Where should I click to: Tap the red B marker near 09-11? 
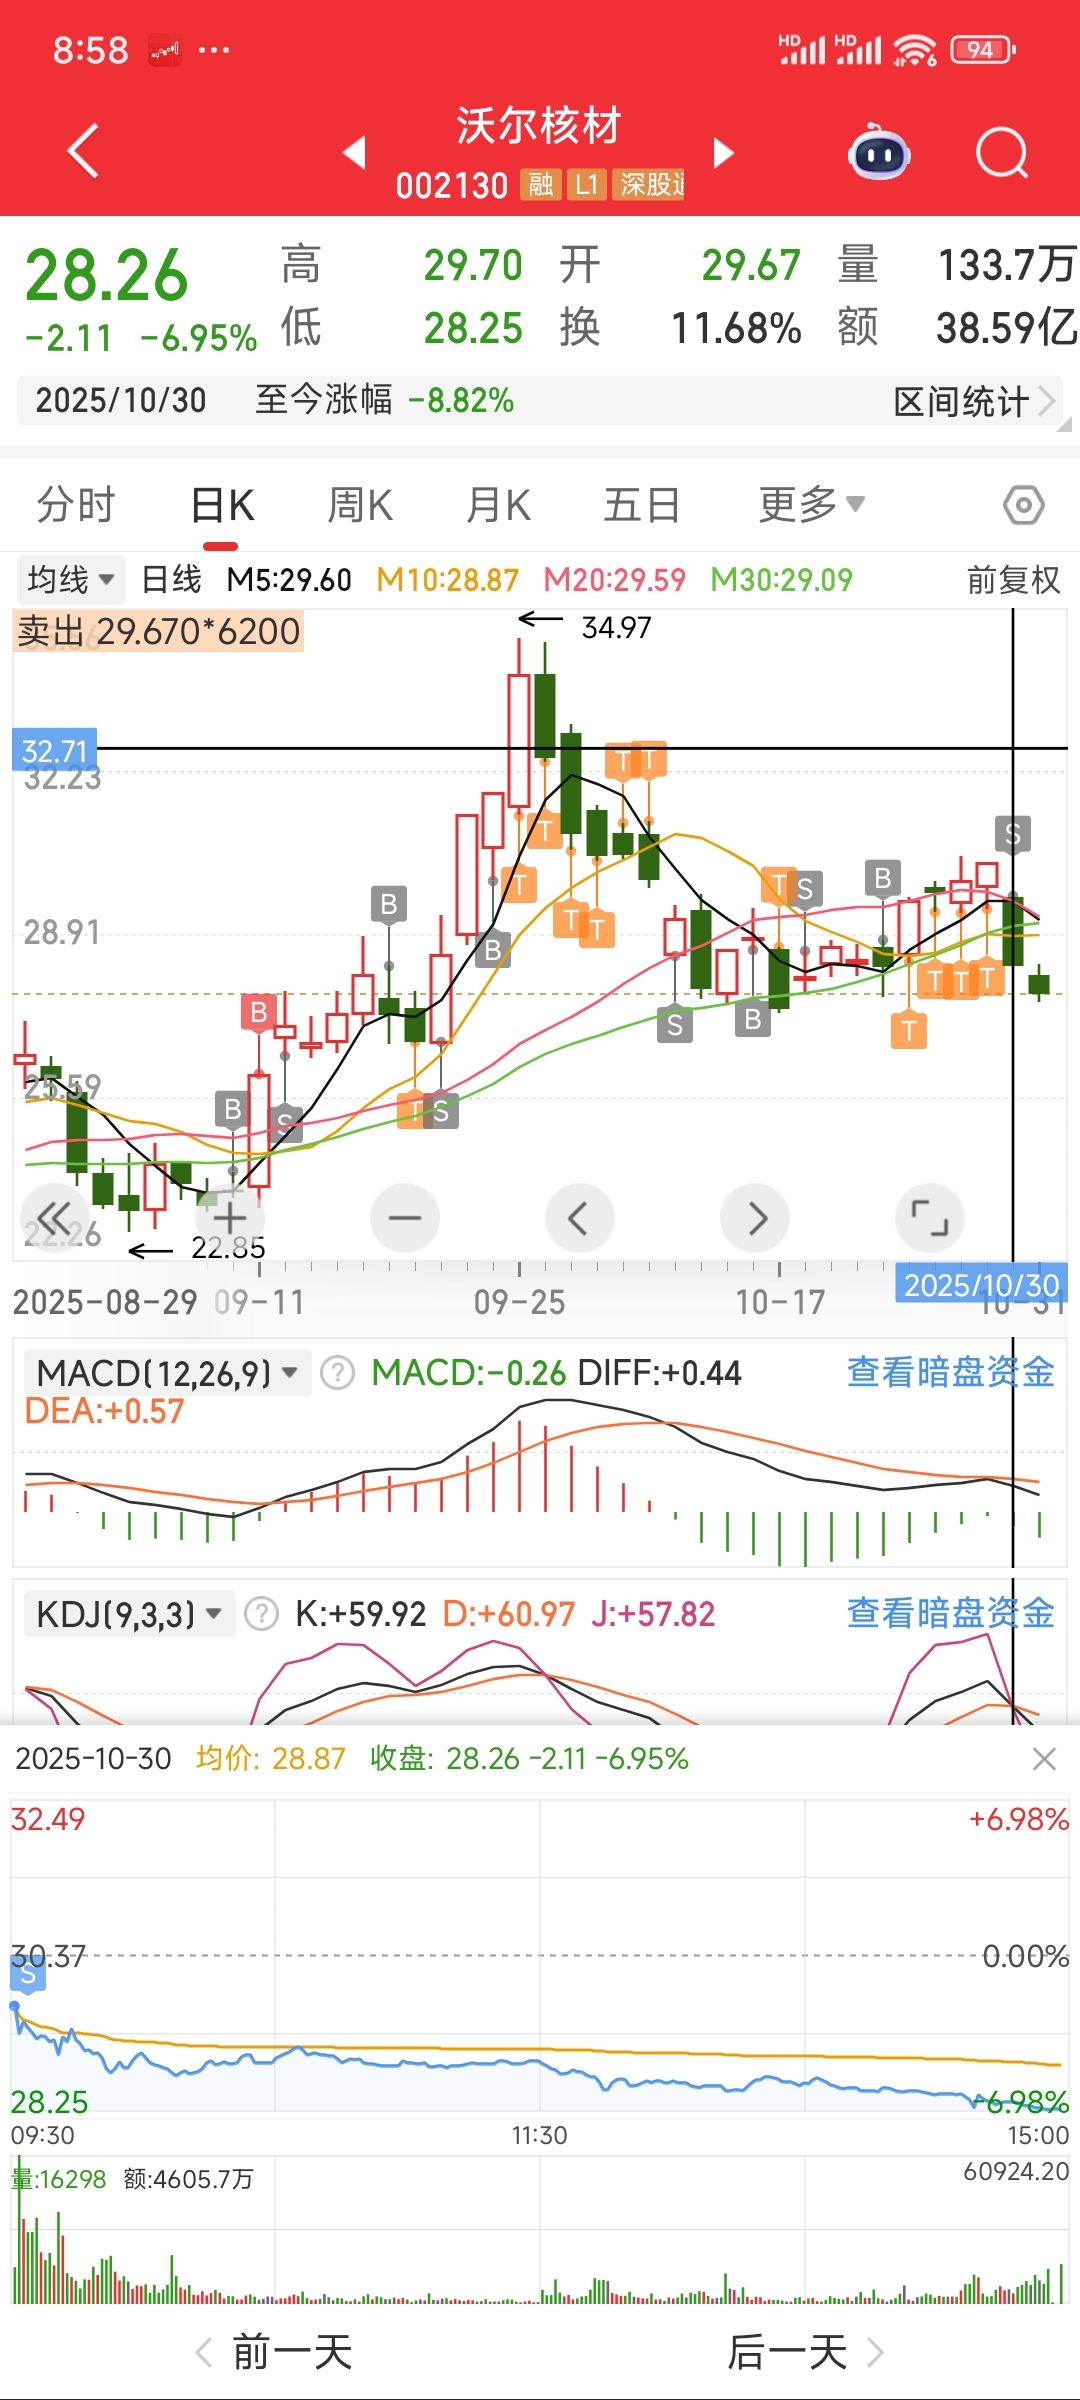(x=259, y=1012)
